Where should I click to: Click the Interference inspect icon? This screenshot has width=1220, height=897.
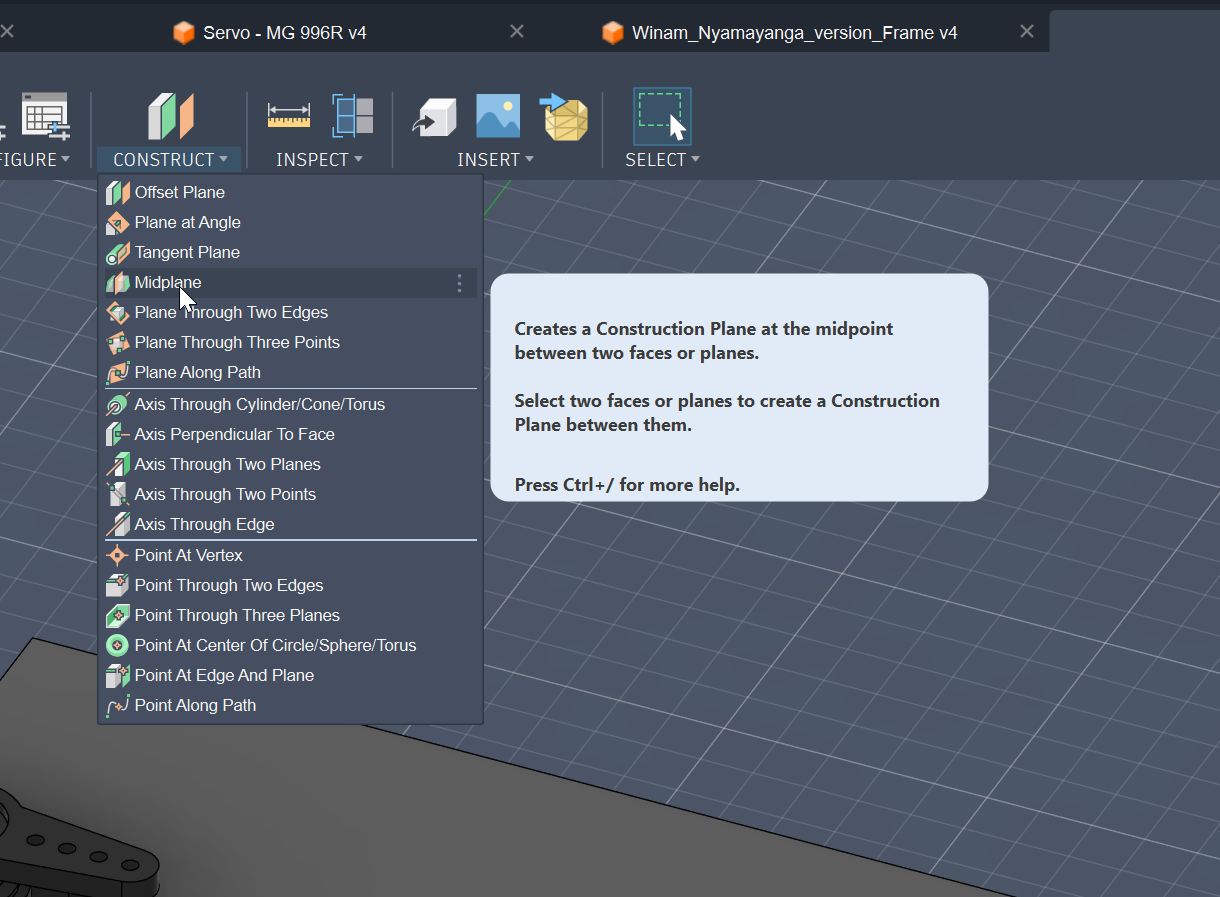353,116
